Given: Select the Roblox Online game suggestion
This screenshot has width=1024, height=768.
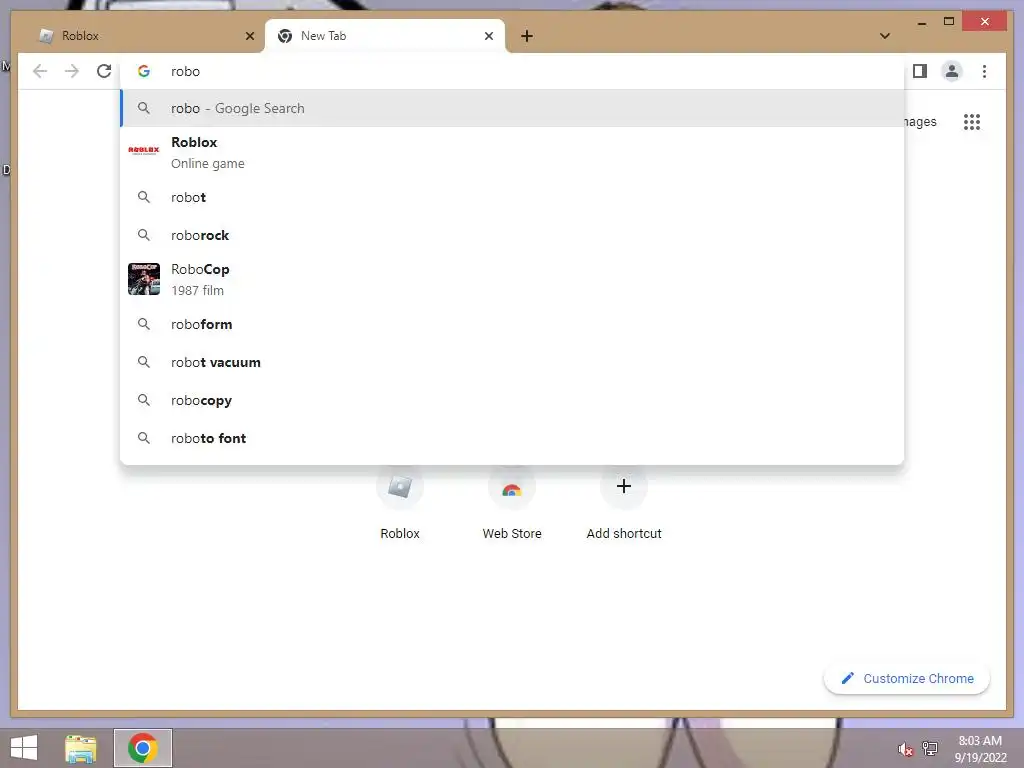Looking at the screenshot, I should point(512,152).
